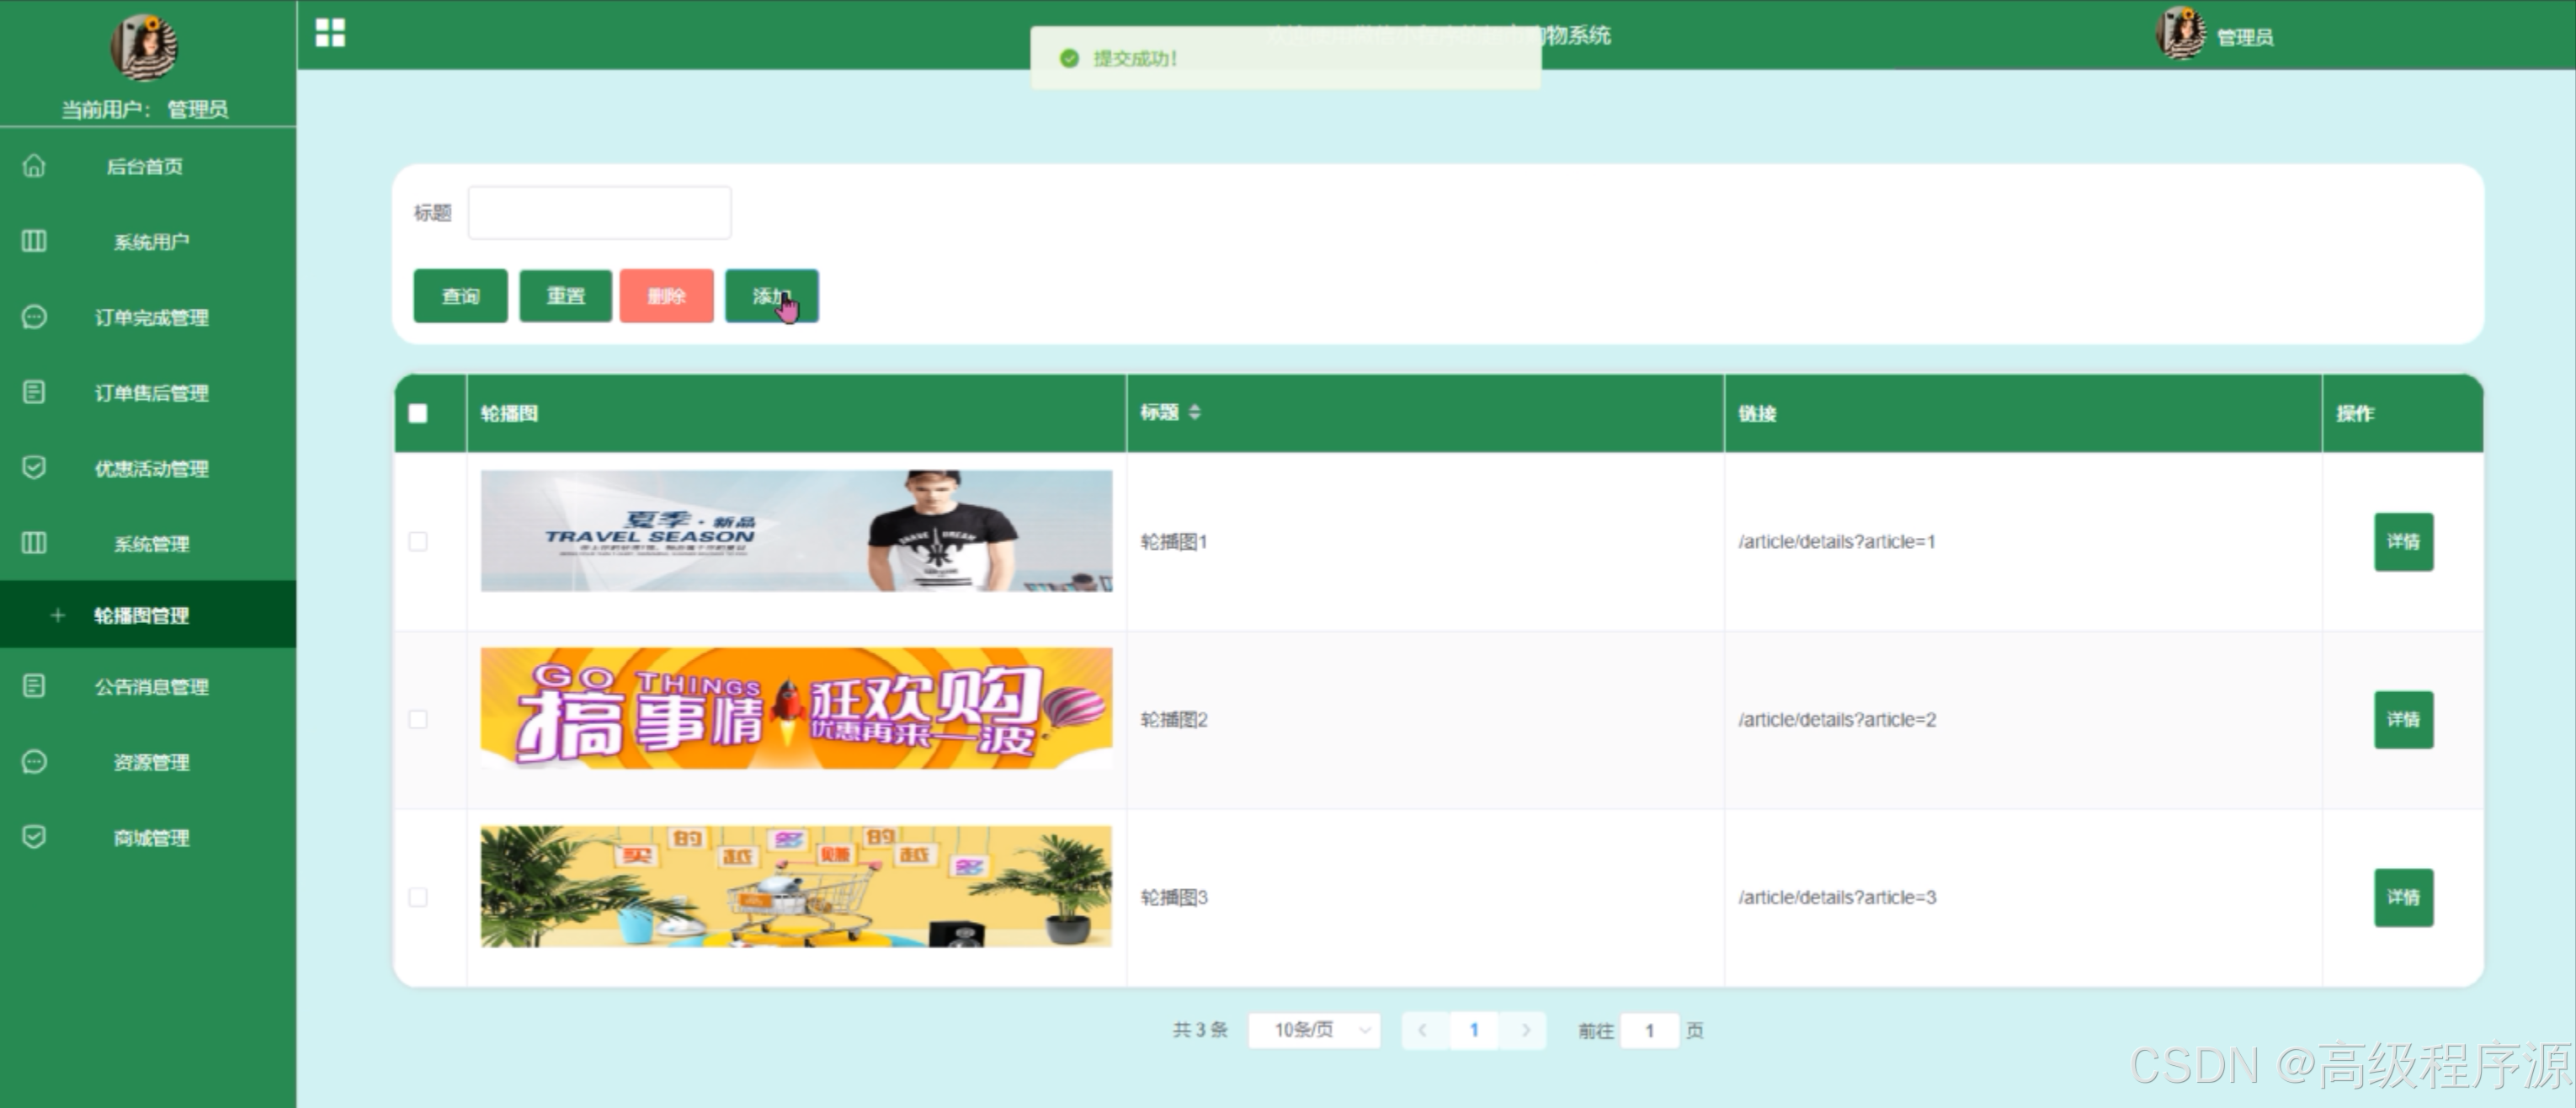Open the 10条/页 page size dropdown
2576x1108 pixels.
(1314, 1030)
